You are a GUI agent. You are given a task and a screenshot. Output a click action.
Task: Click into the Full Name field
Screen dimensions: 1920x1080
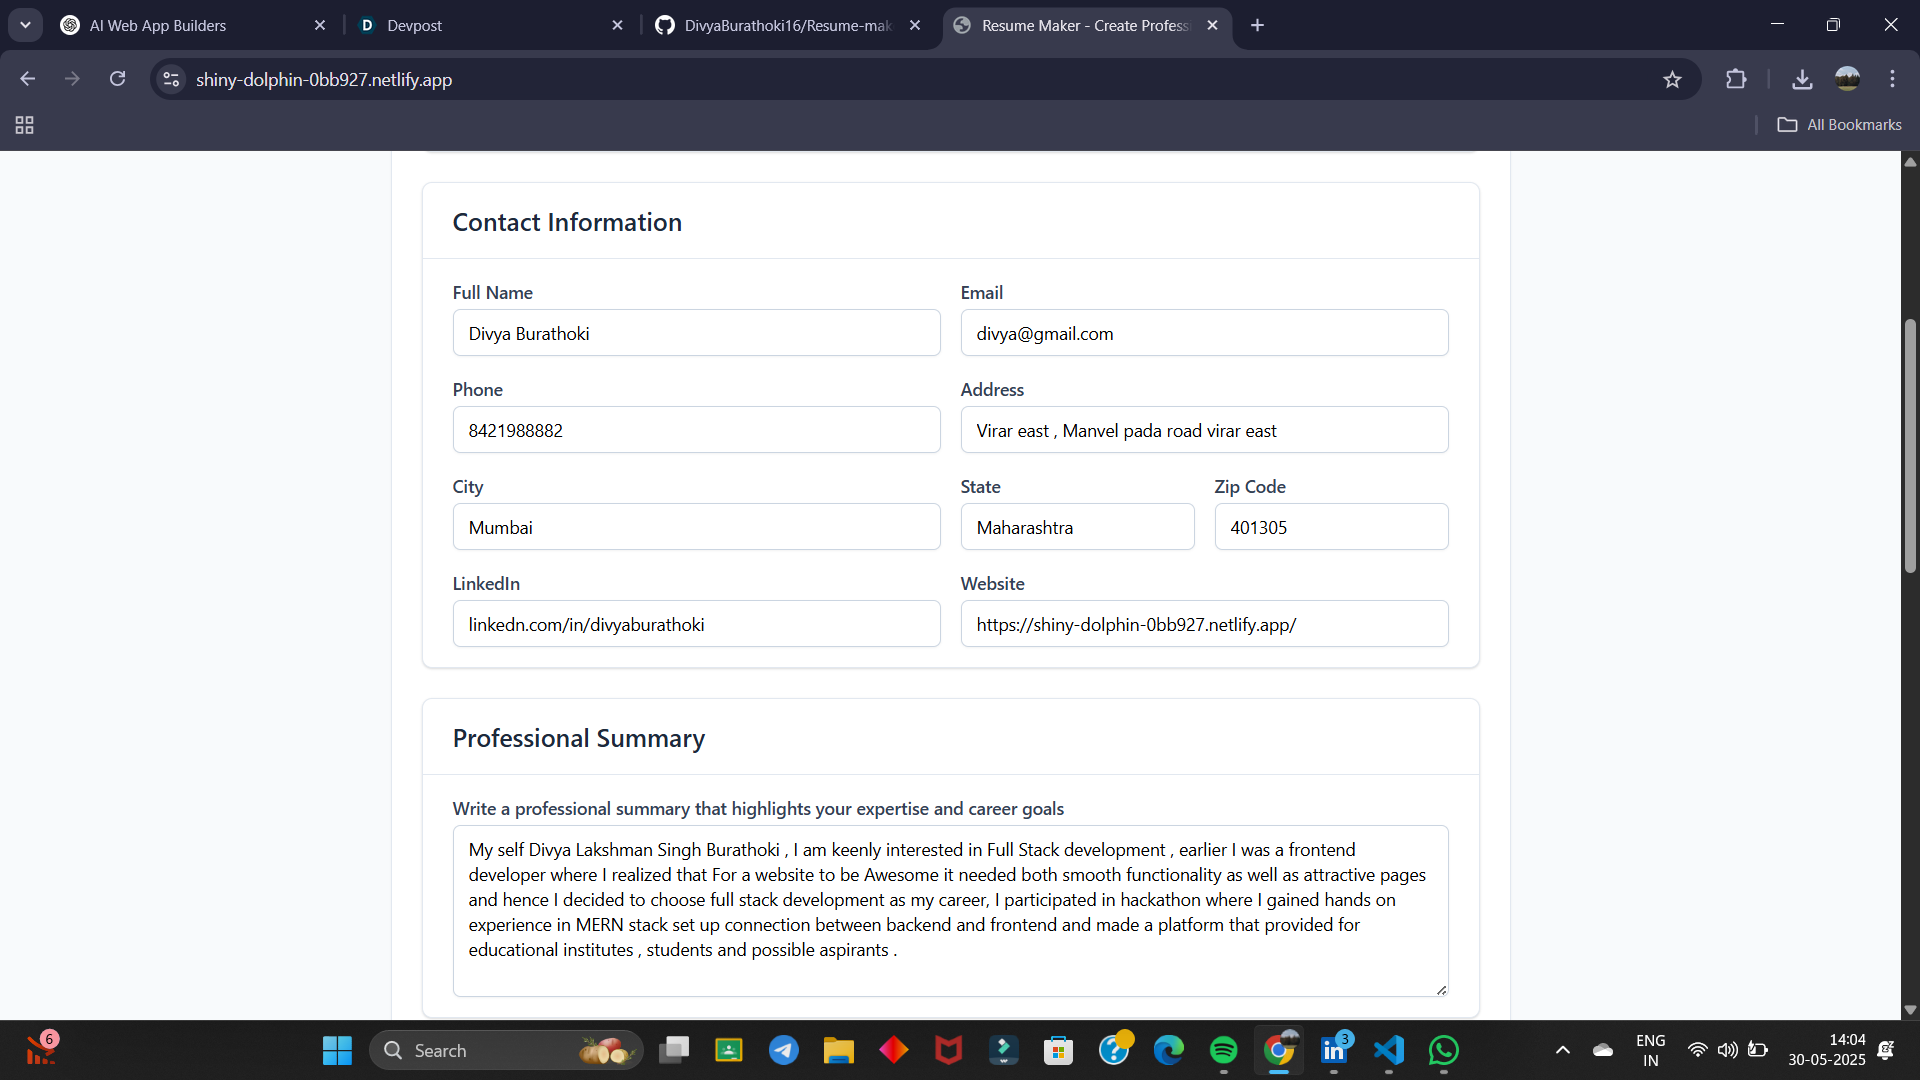click(696, 333)
